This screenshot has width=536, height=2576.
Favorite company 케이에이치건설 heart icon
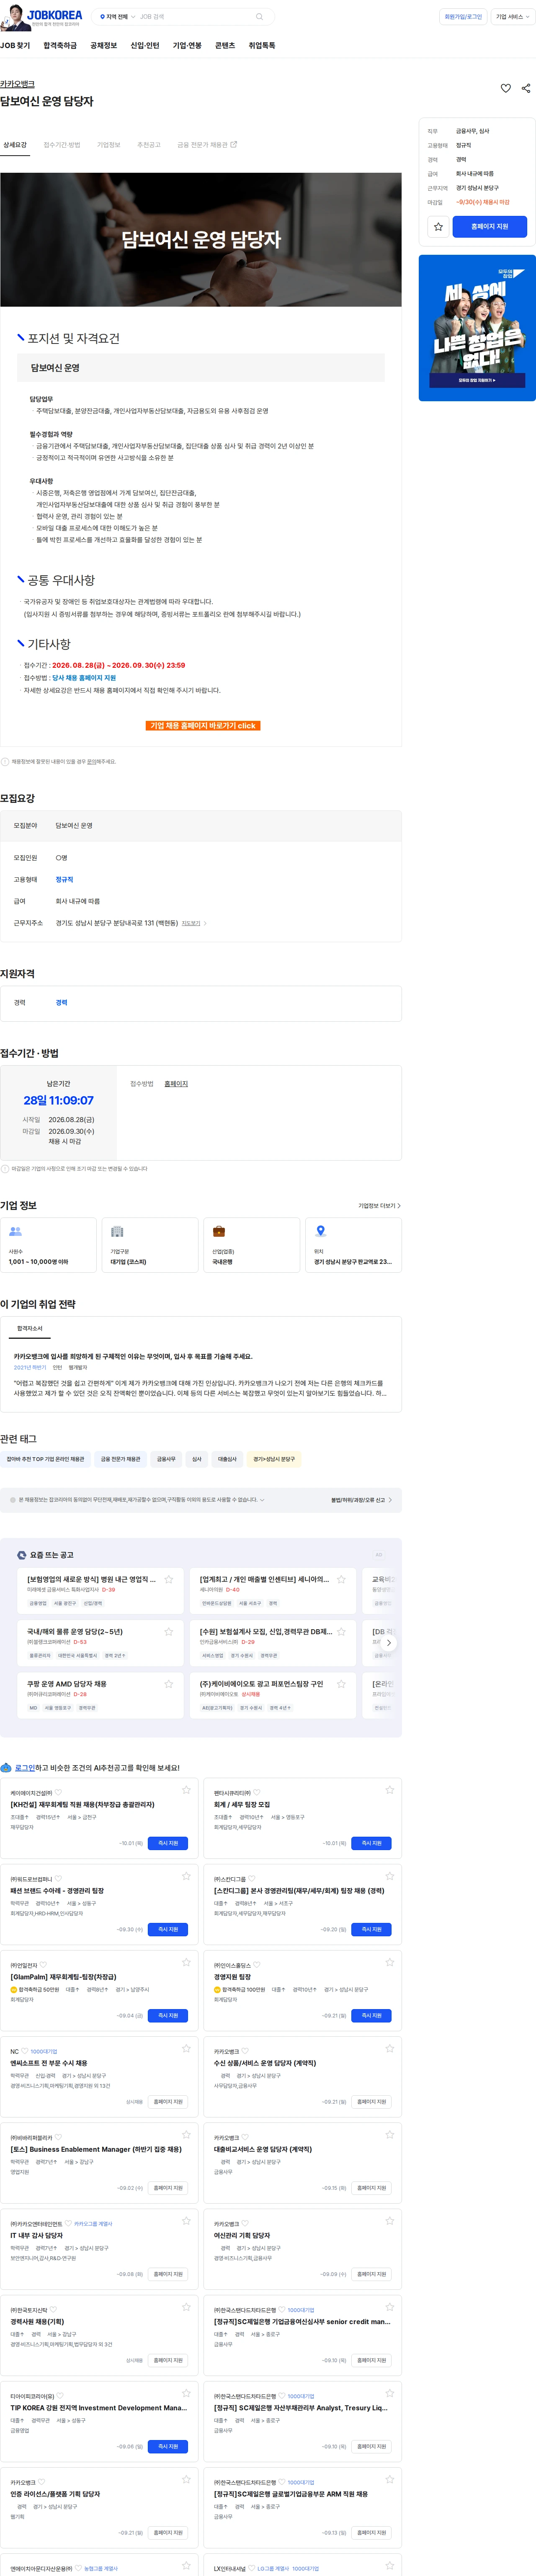click(x=58, y=1793)
